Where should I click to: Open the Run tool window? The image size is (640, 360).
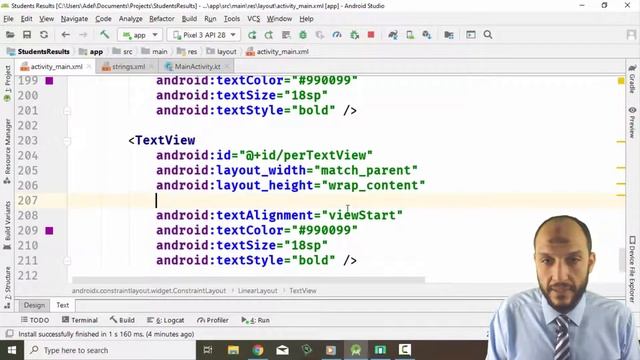pyautogui.click(x=256, y=320)
